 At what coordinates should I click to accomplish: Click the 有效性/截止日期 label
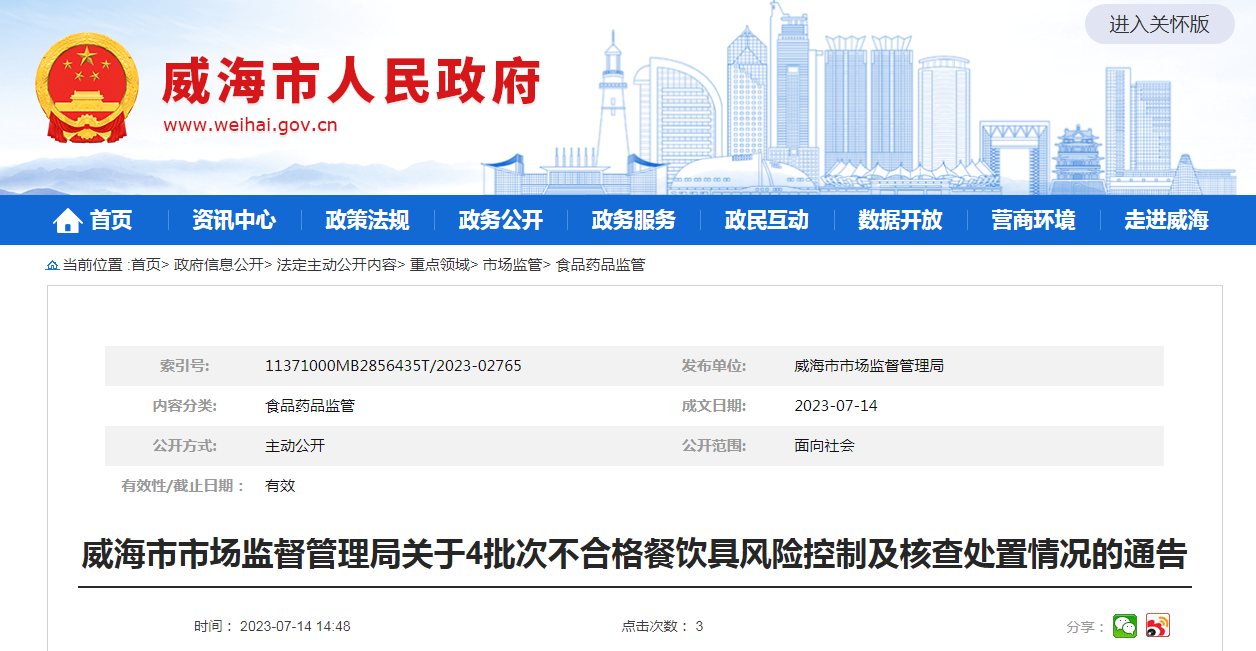point(183,486)
